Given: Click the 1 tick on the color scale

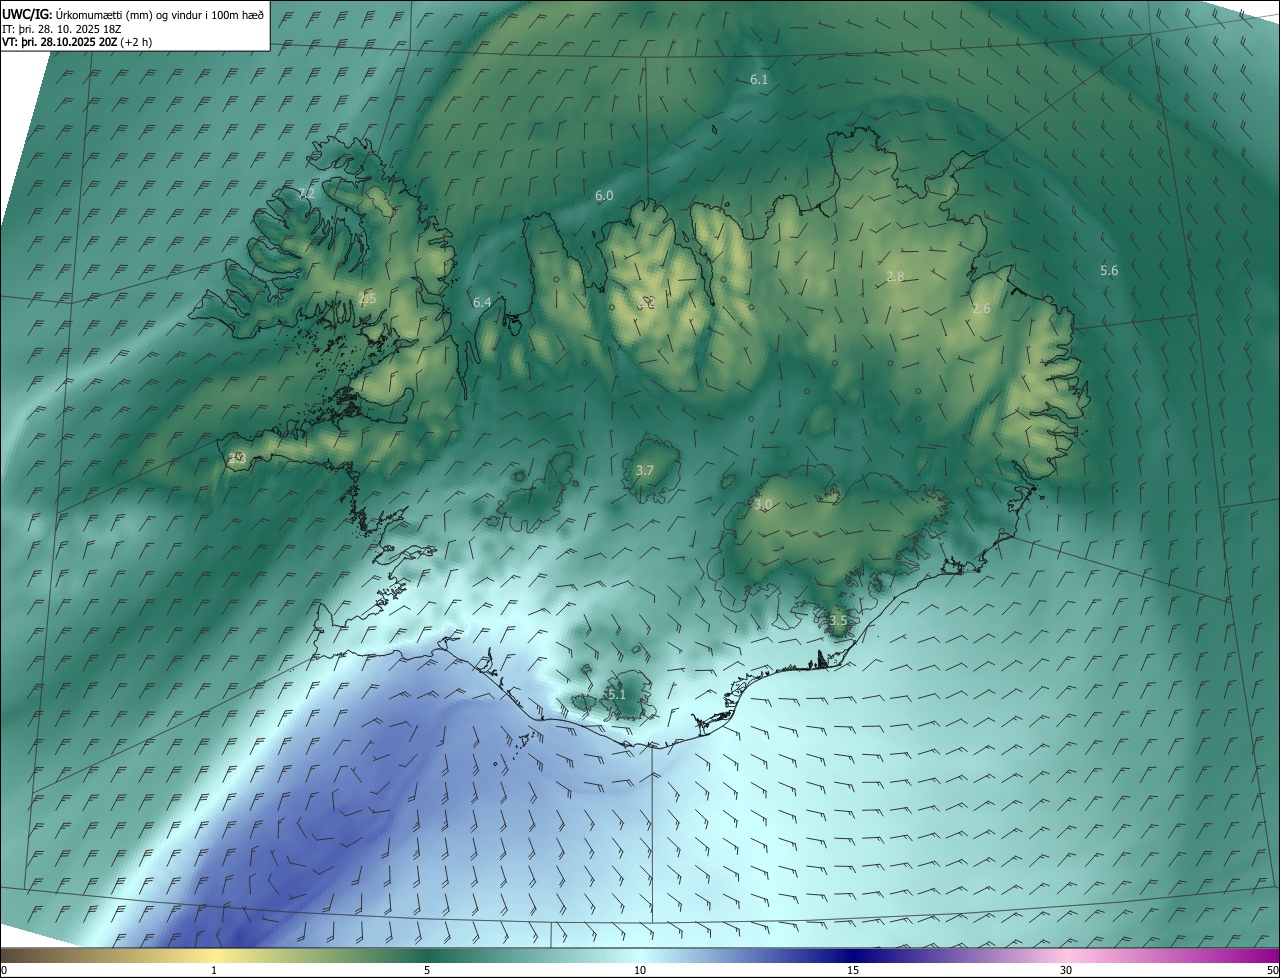Looking at the screenshot, I should pyautogui.click(x=214, y=970).
